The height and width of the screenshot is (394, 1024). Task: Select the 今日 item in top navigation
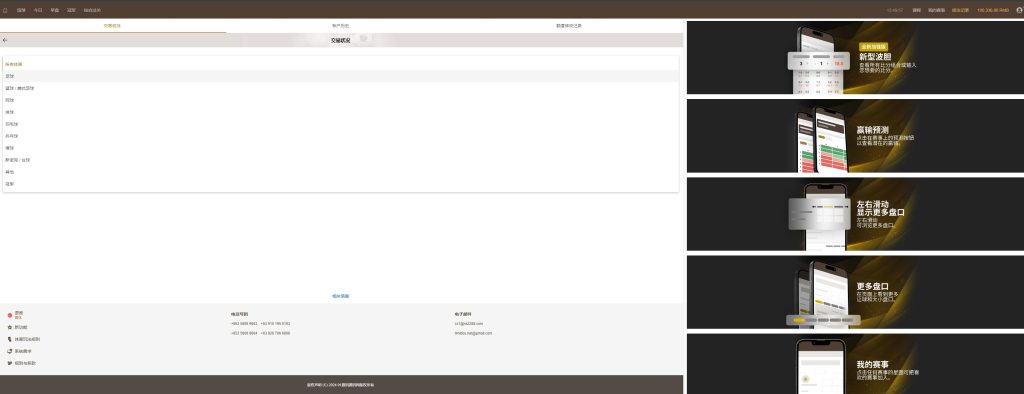38,10
